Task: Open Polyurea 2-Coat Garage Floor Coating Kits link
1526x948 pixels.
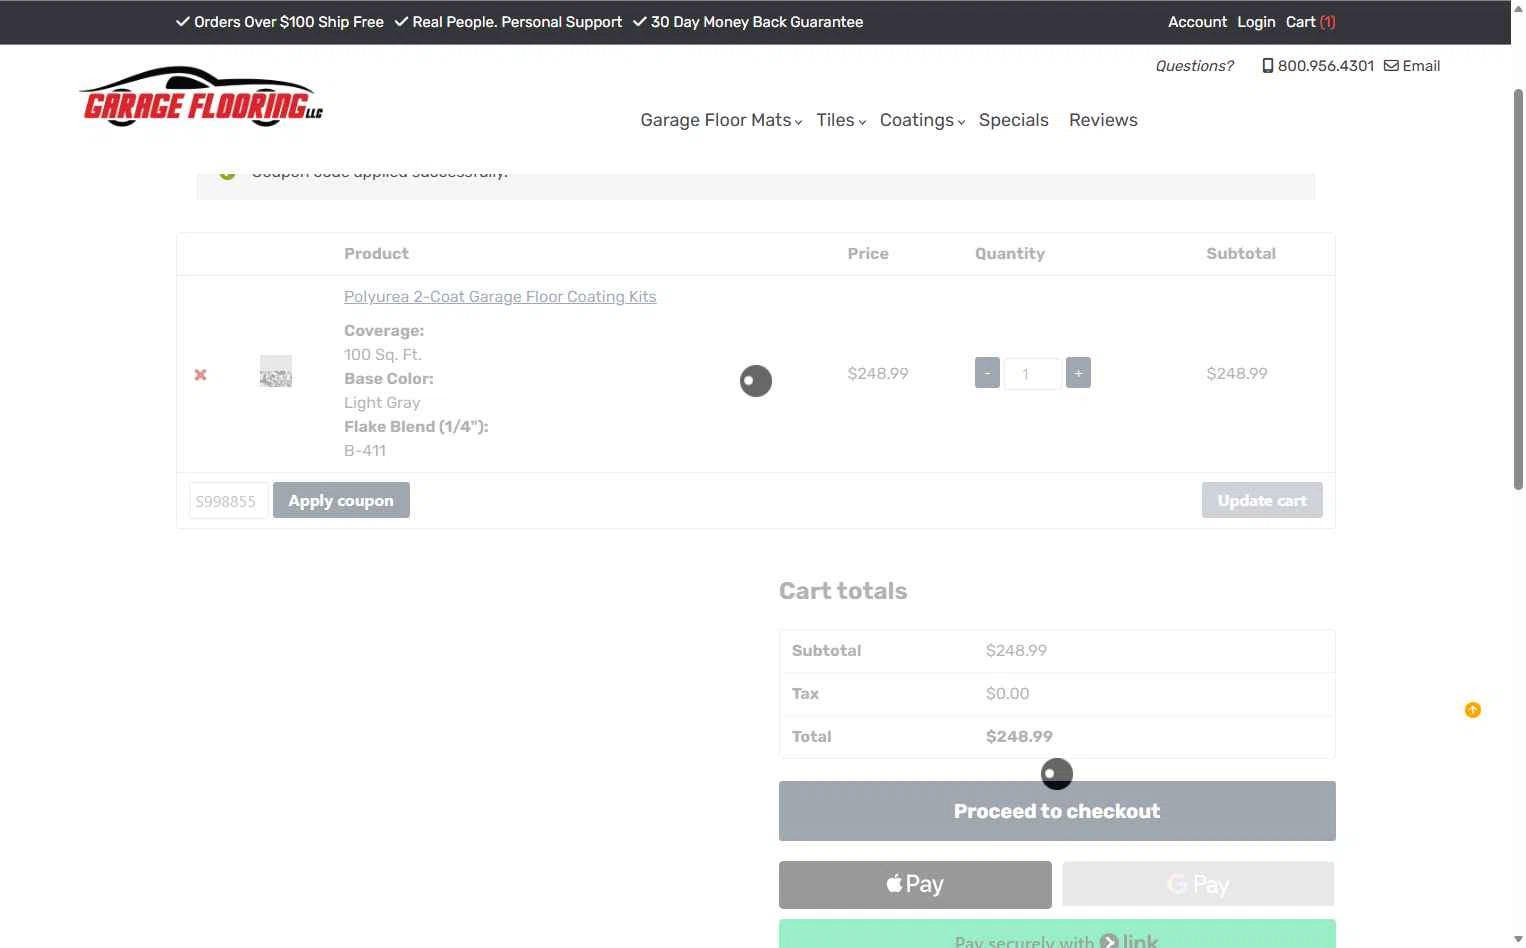Action: click(500, 297)
